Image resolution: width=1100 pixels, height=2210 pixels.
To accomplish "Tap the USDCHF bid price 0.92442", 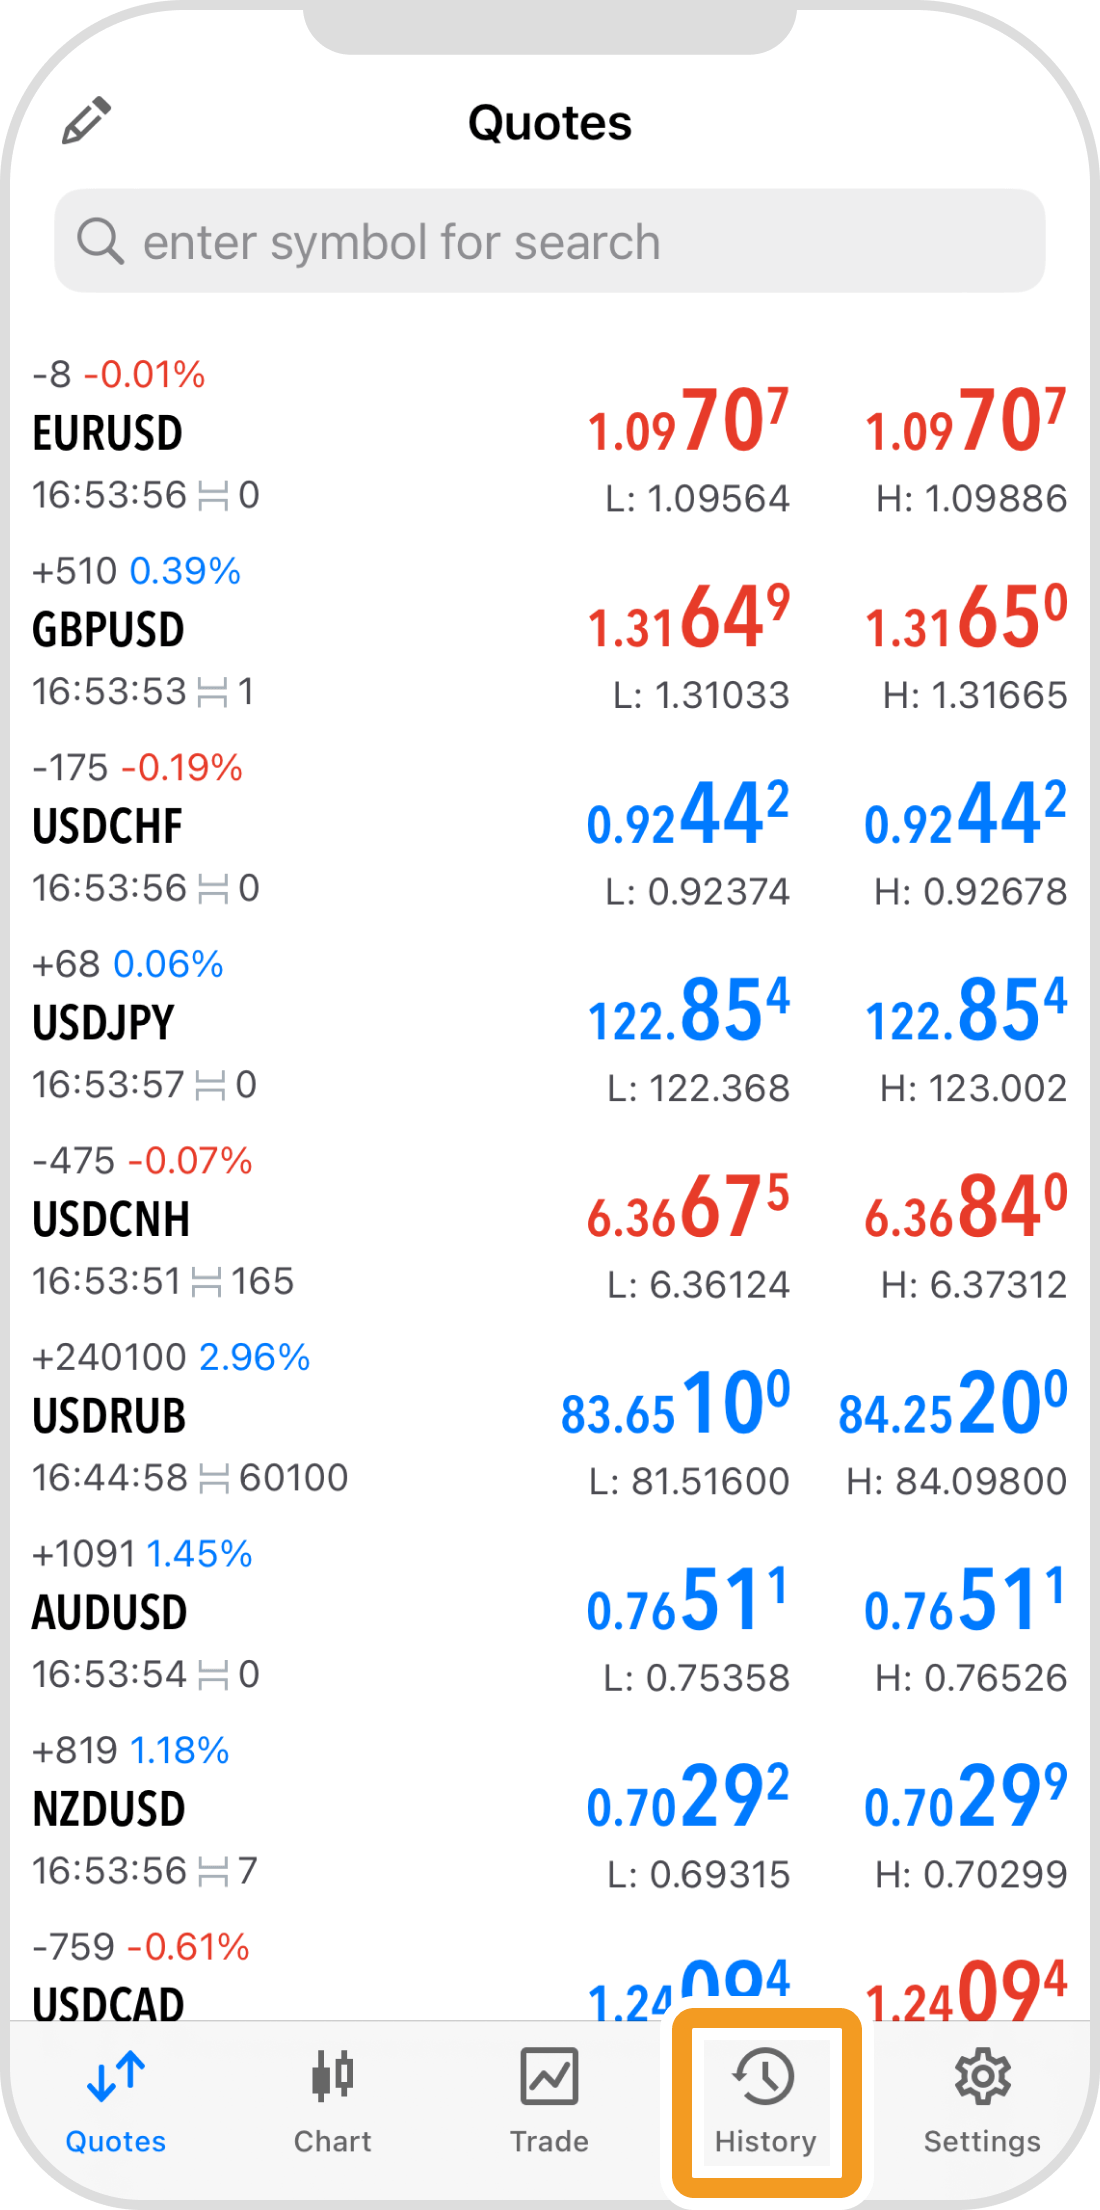I will pos(688,816).
